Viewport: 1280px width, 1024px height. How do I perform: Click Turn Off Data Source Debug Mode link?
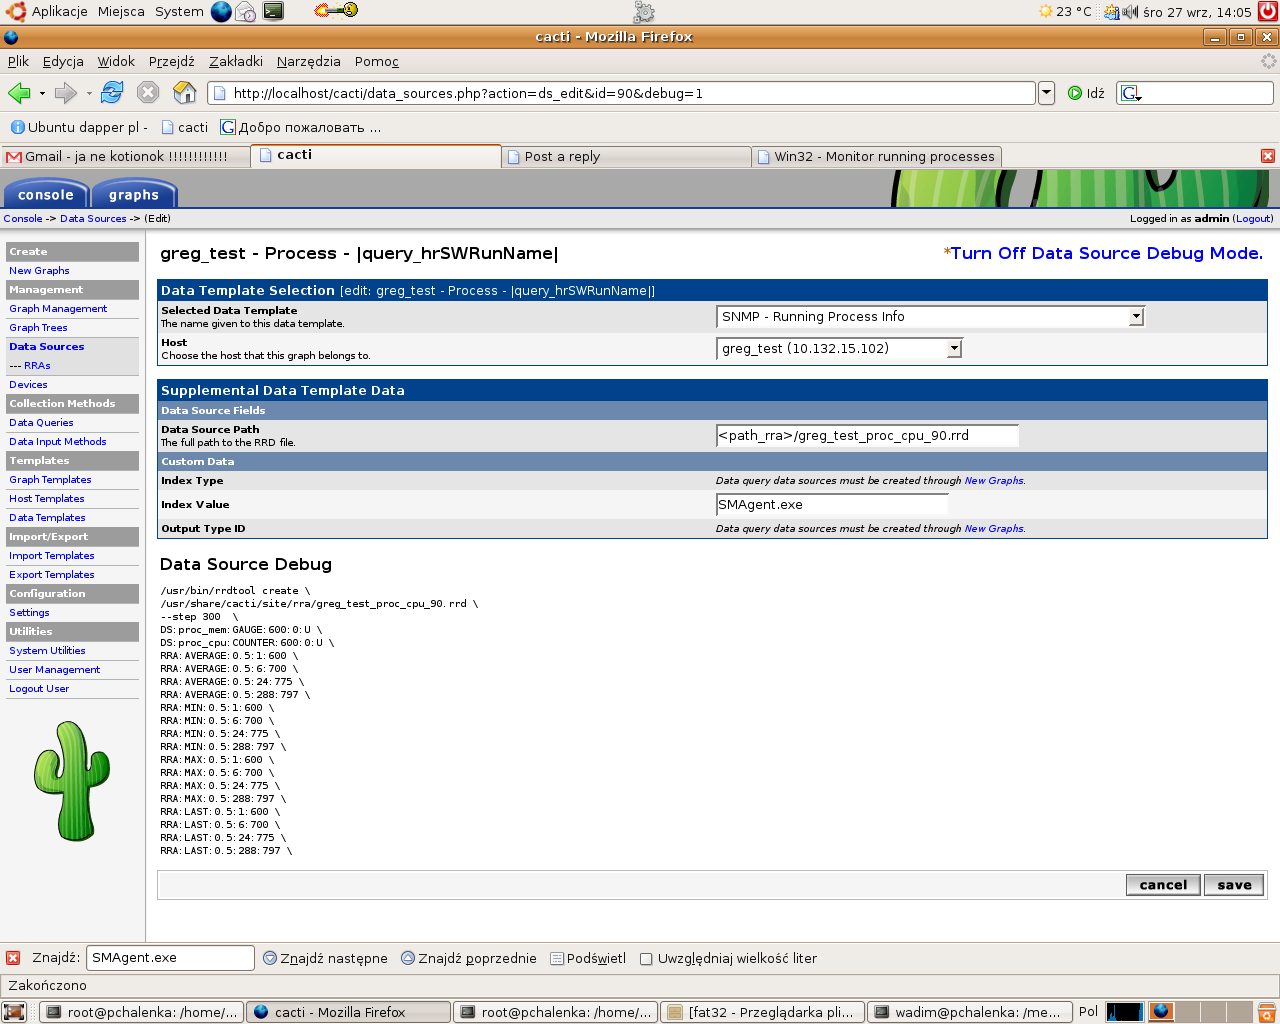[1106, 253]
